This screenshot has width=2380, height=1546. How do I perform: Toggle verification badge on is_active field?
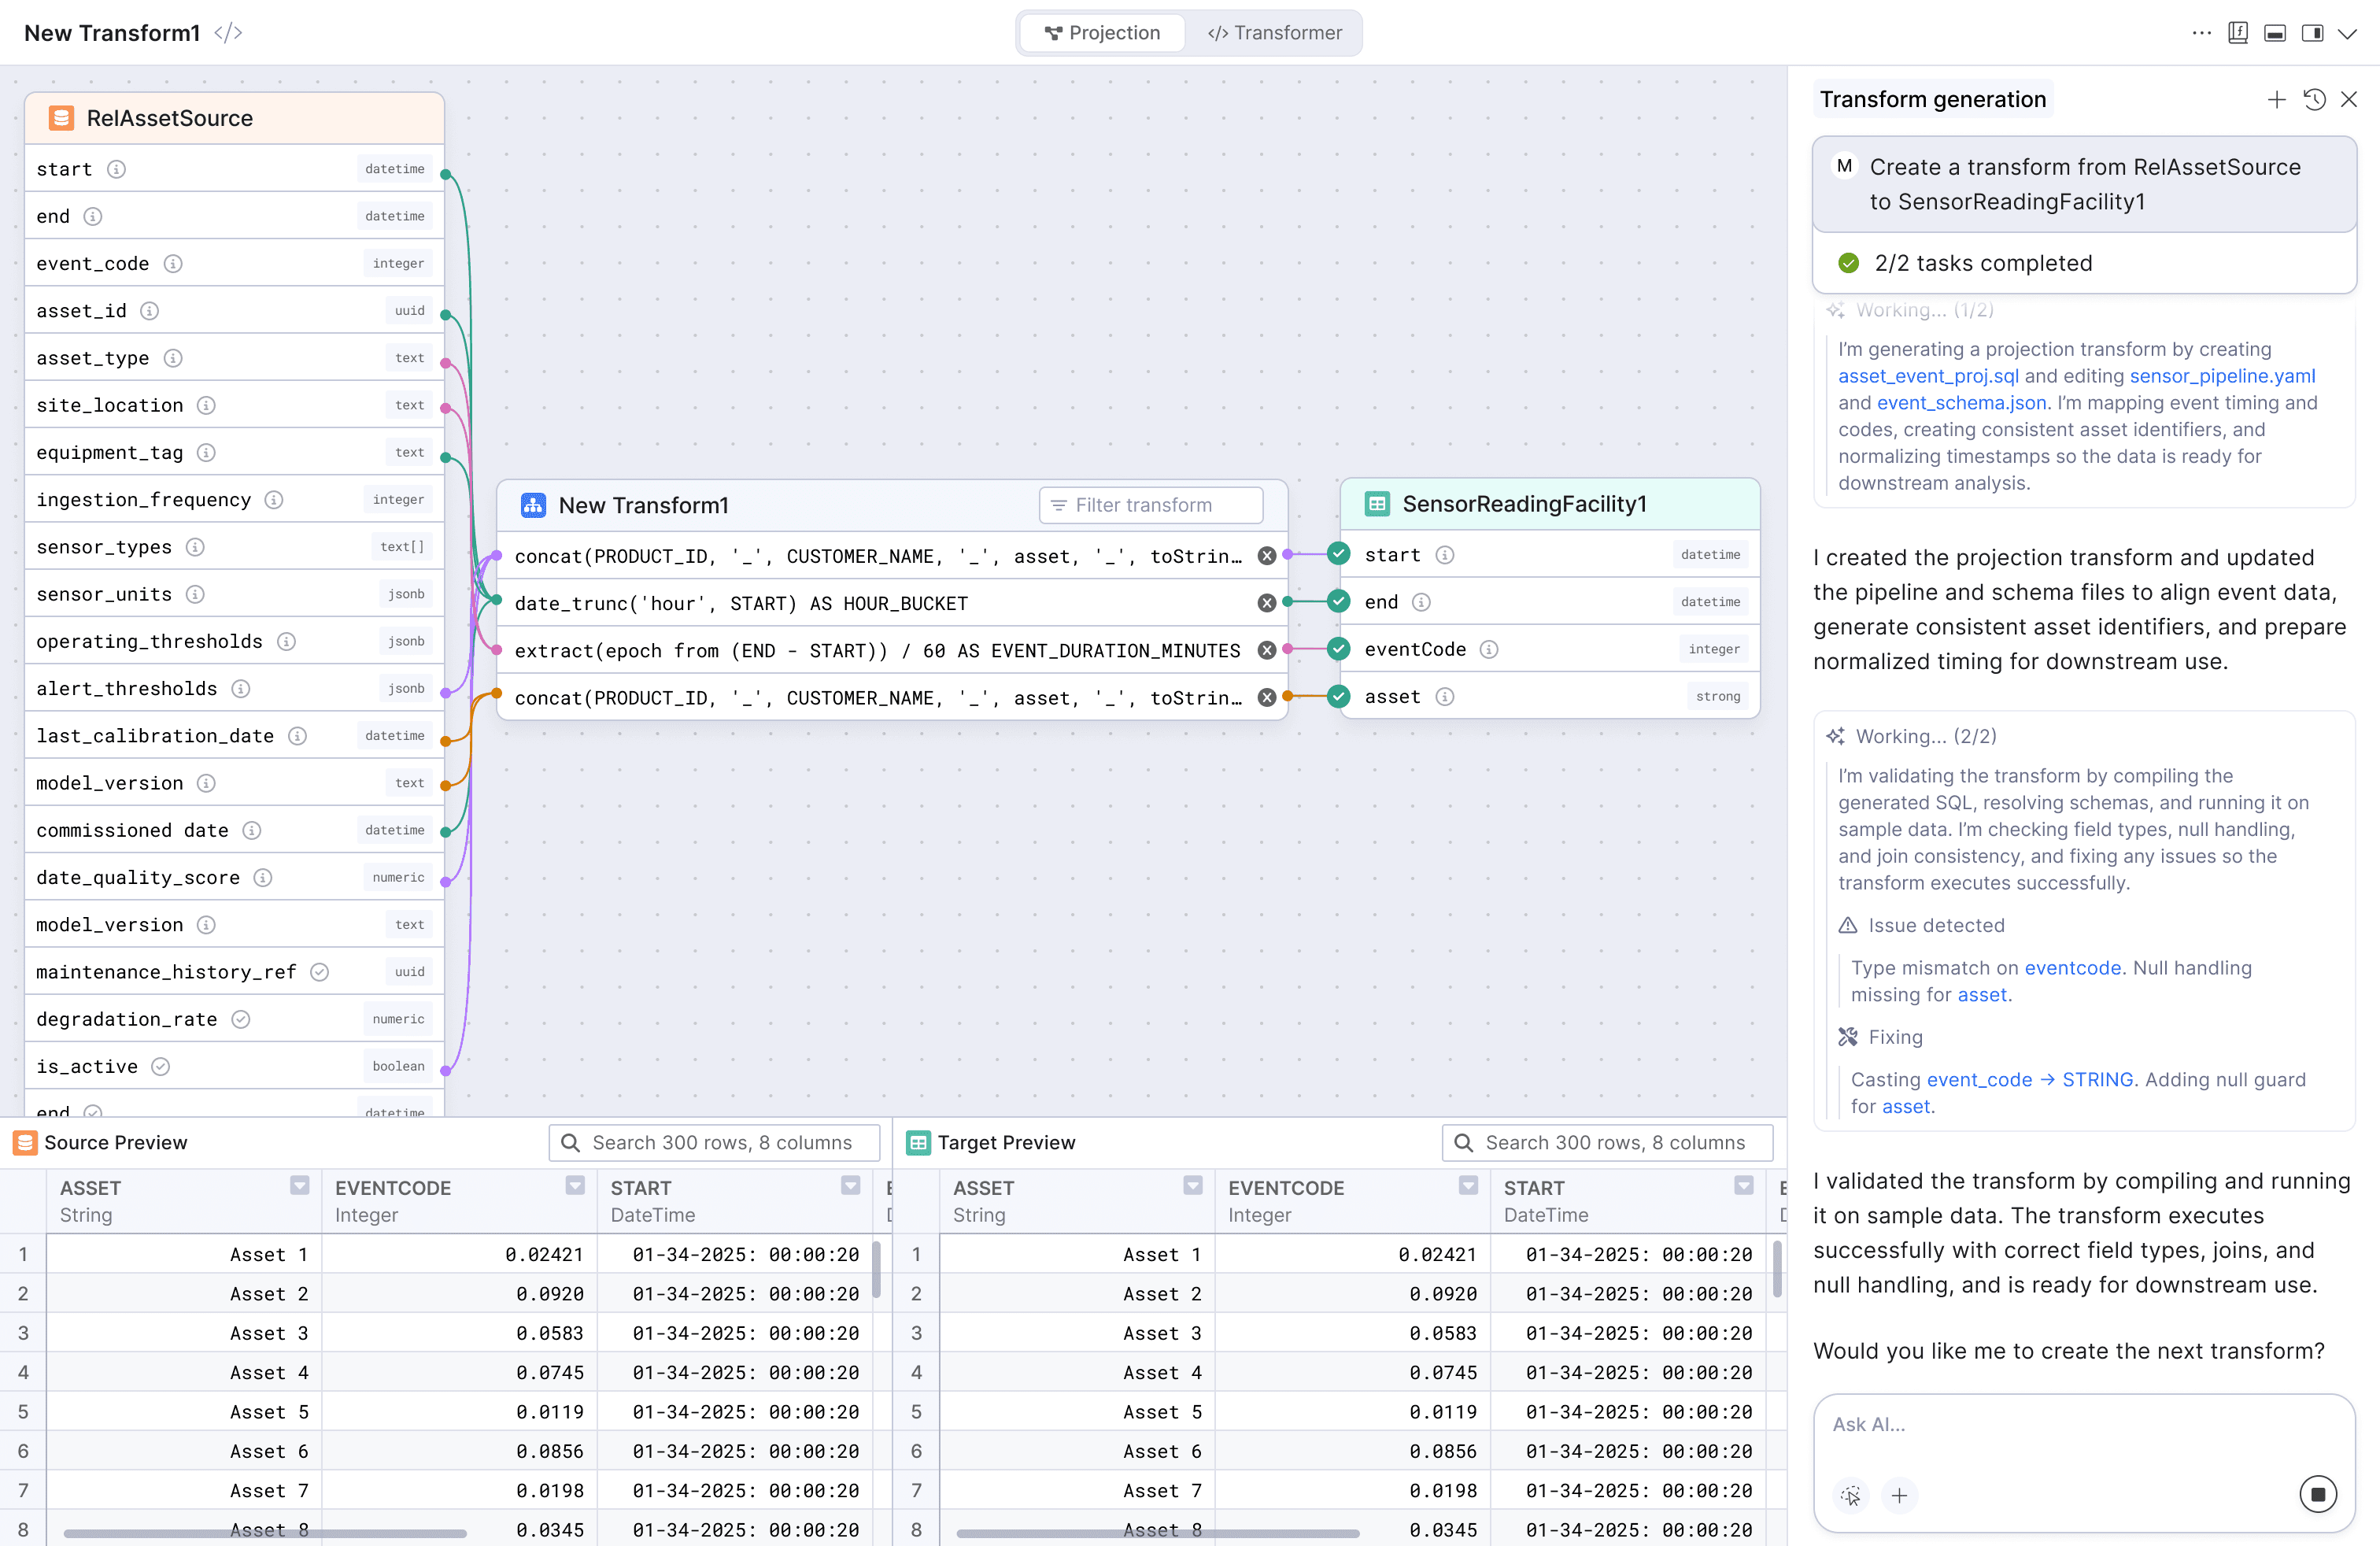[161, 1066]
